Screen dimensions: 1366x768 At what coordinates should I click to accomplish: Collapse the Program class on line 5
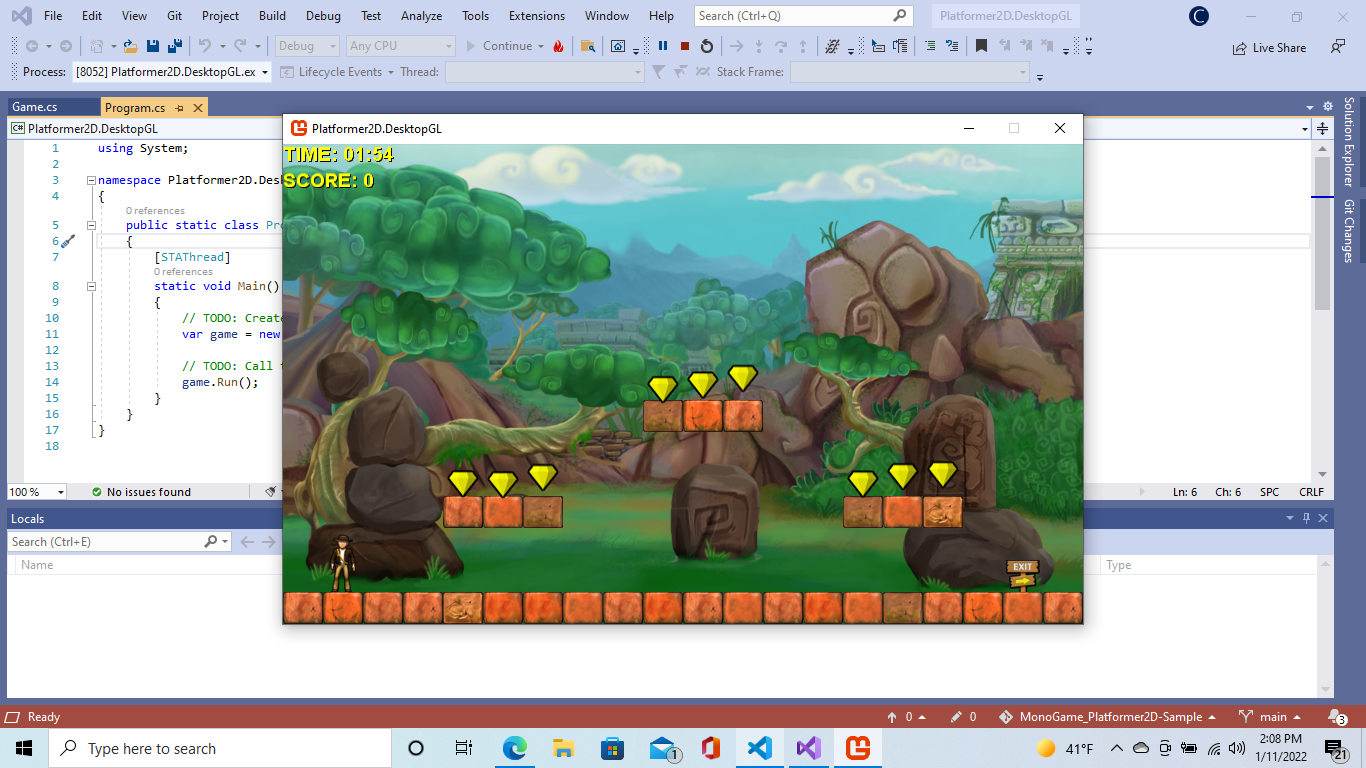[x=92, y=225]
